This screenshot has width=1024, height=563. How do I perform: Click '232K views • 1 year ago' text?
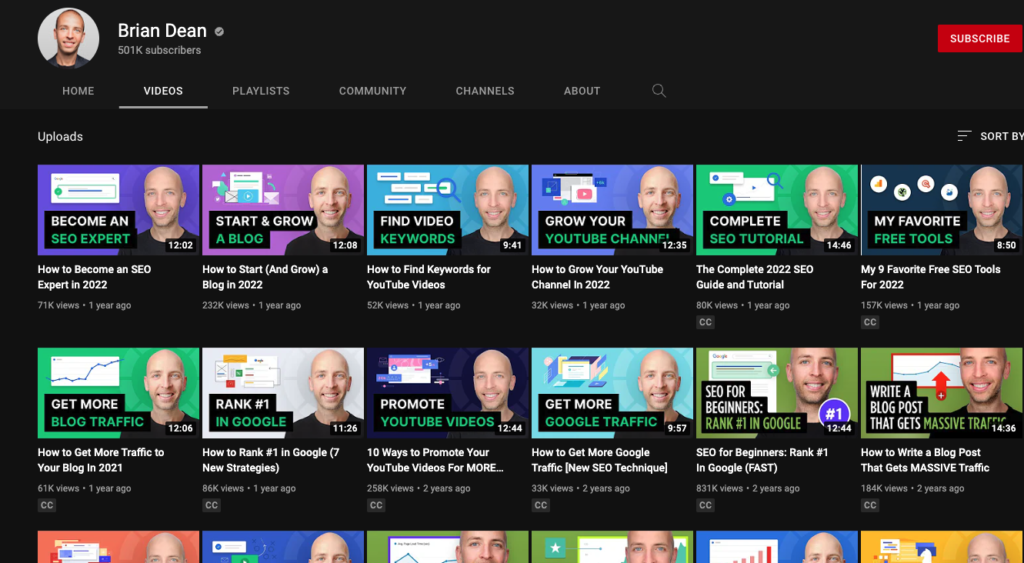tap(251, 305)
